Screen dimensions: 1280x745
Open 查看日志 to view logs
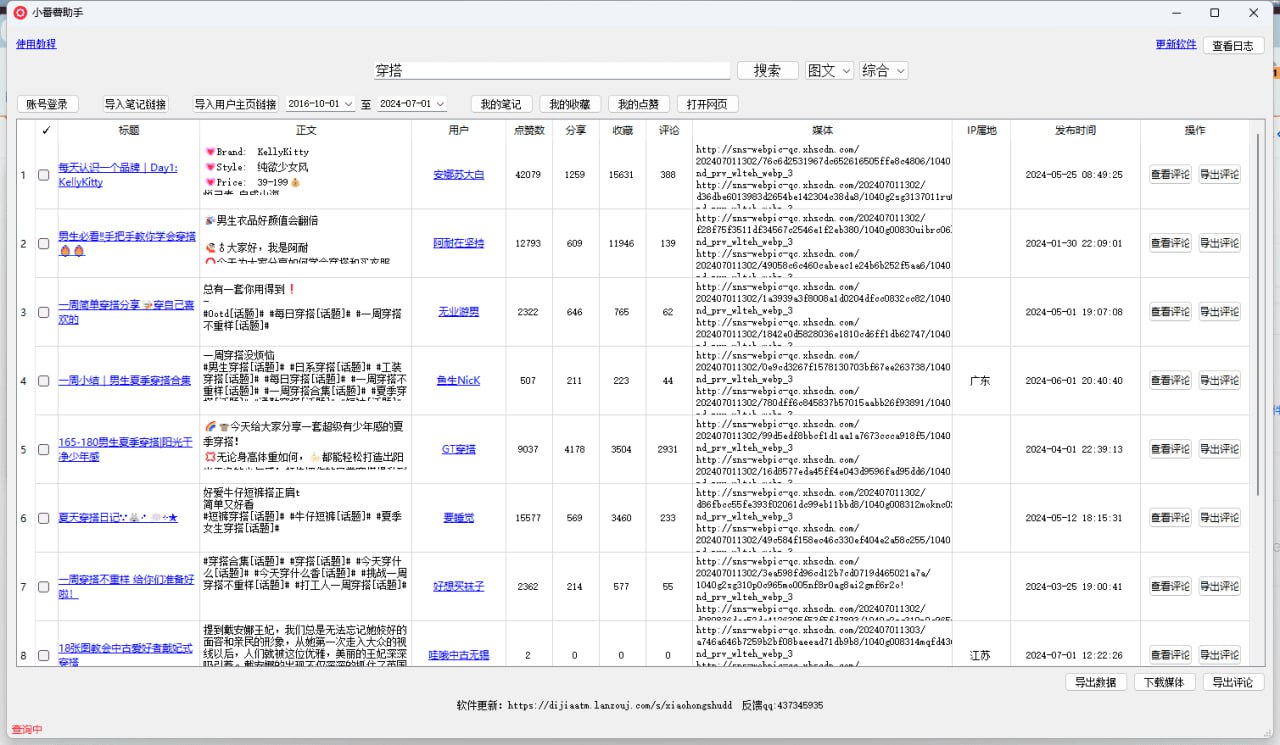(1233, 46)
